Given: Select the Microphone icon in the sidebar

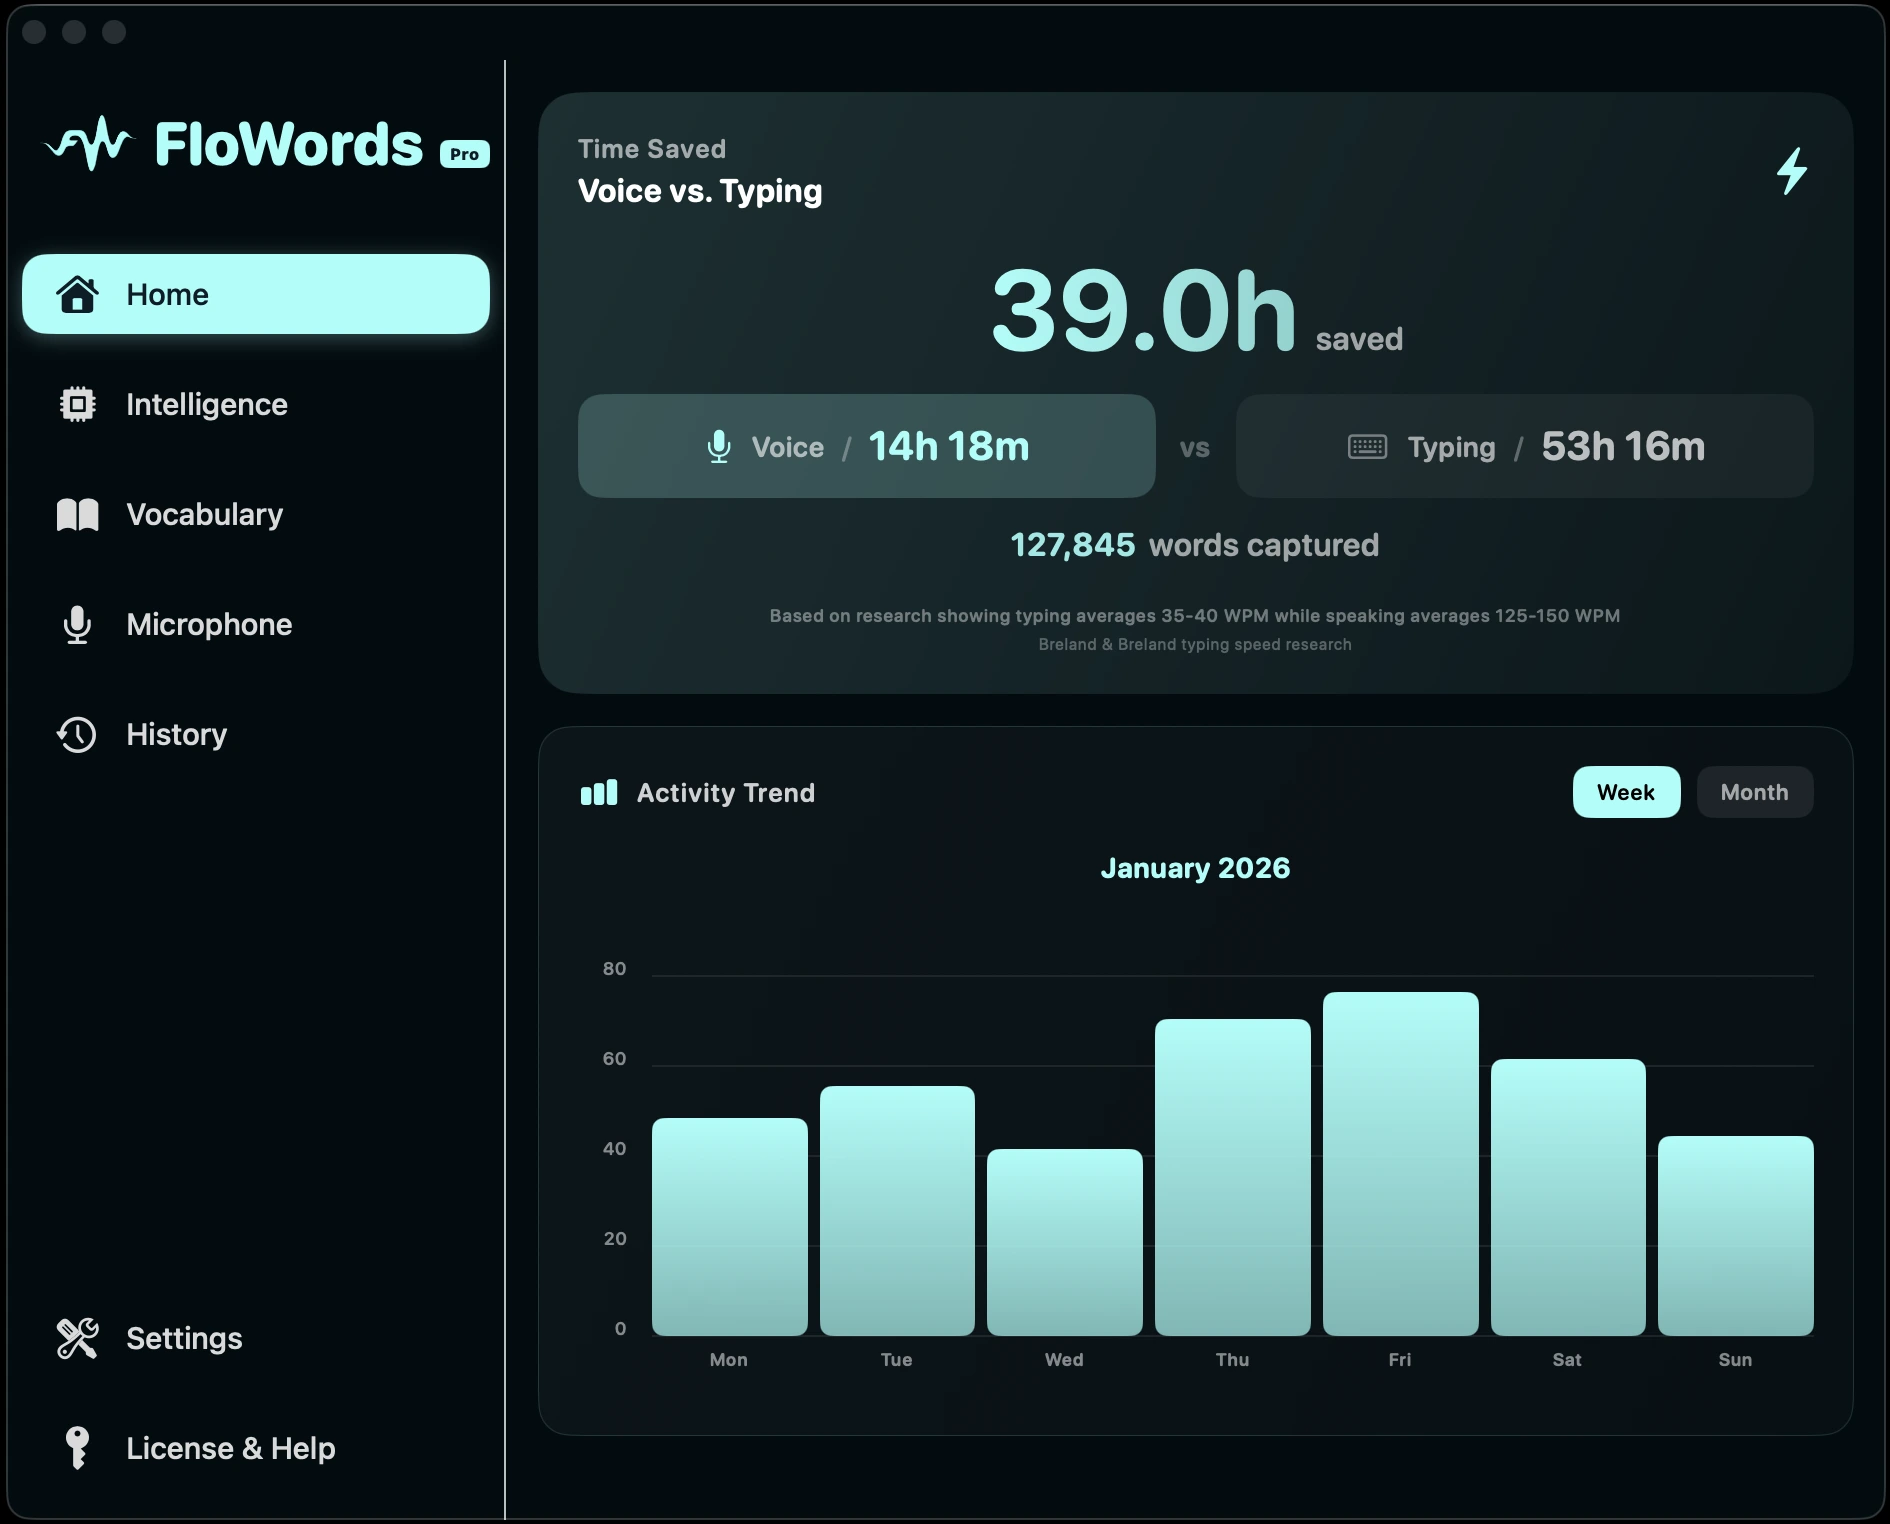Looking at the screenshot, I should coord(78,625).
